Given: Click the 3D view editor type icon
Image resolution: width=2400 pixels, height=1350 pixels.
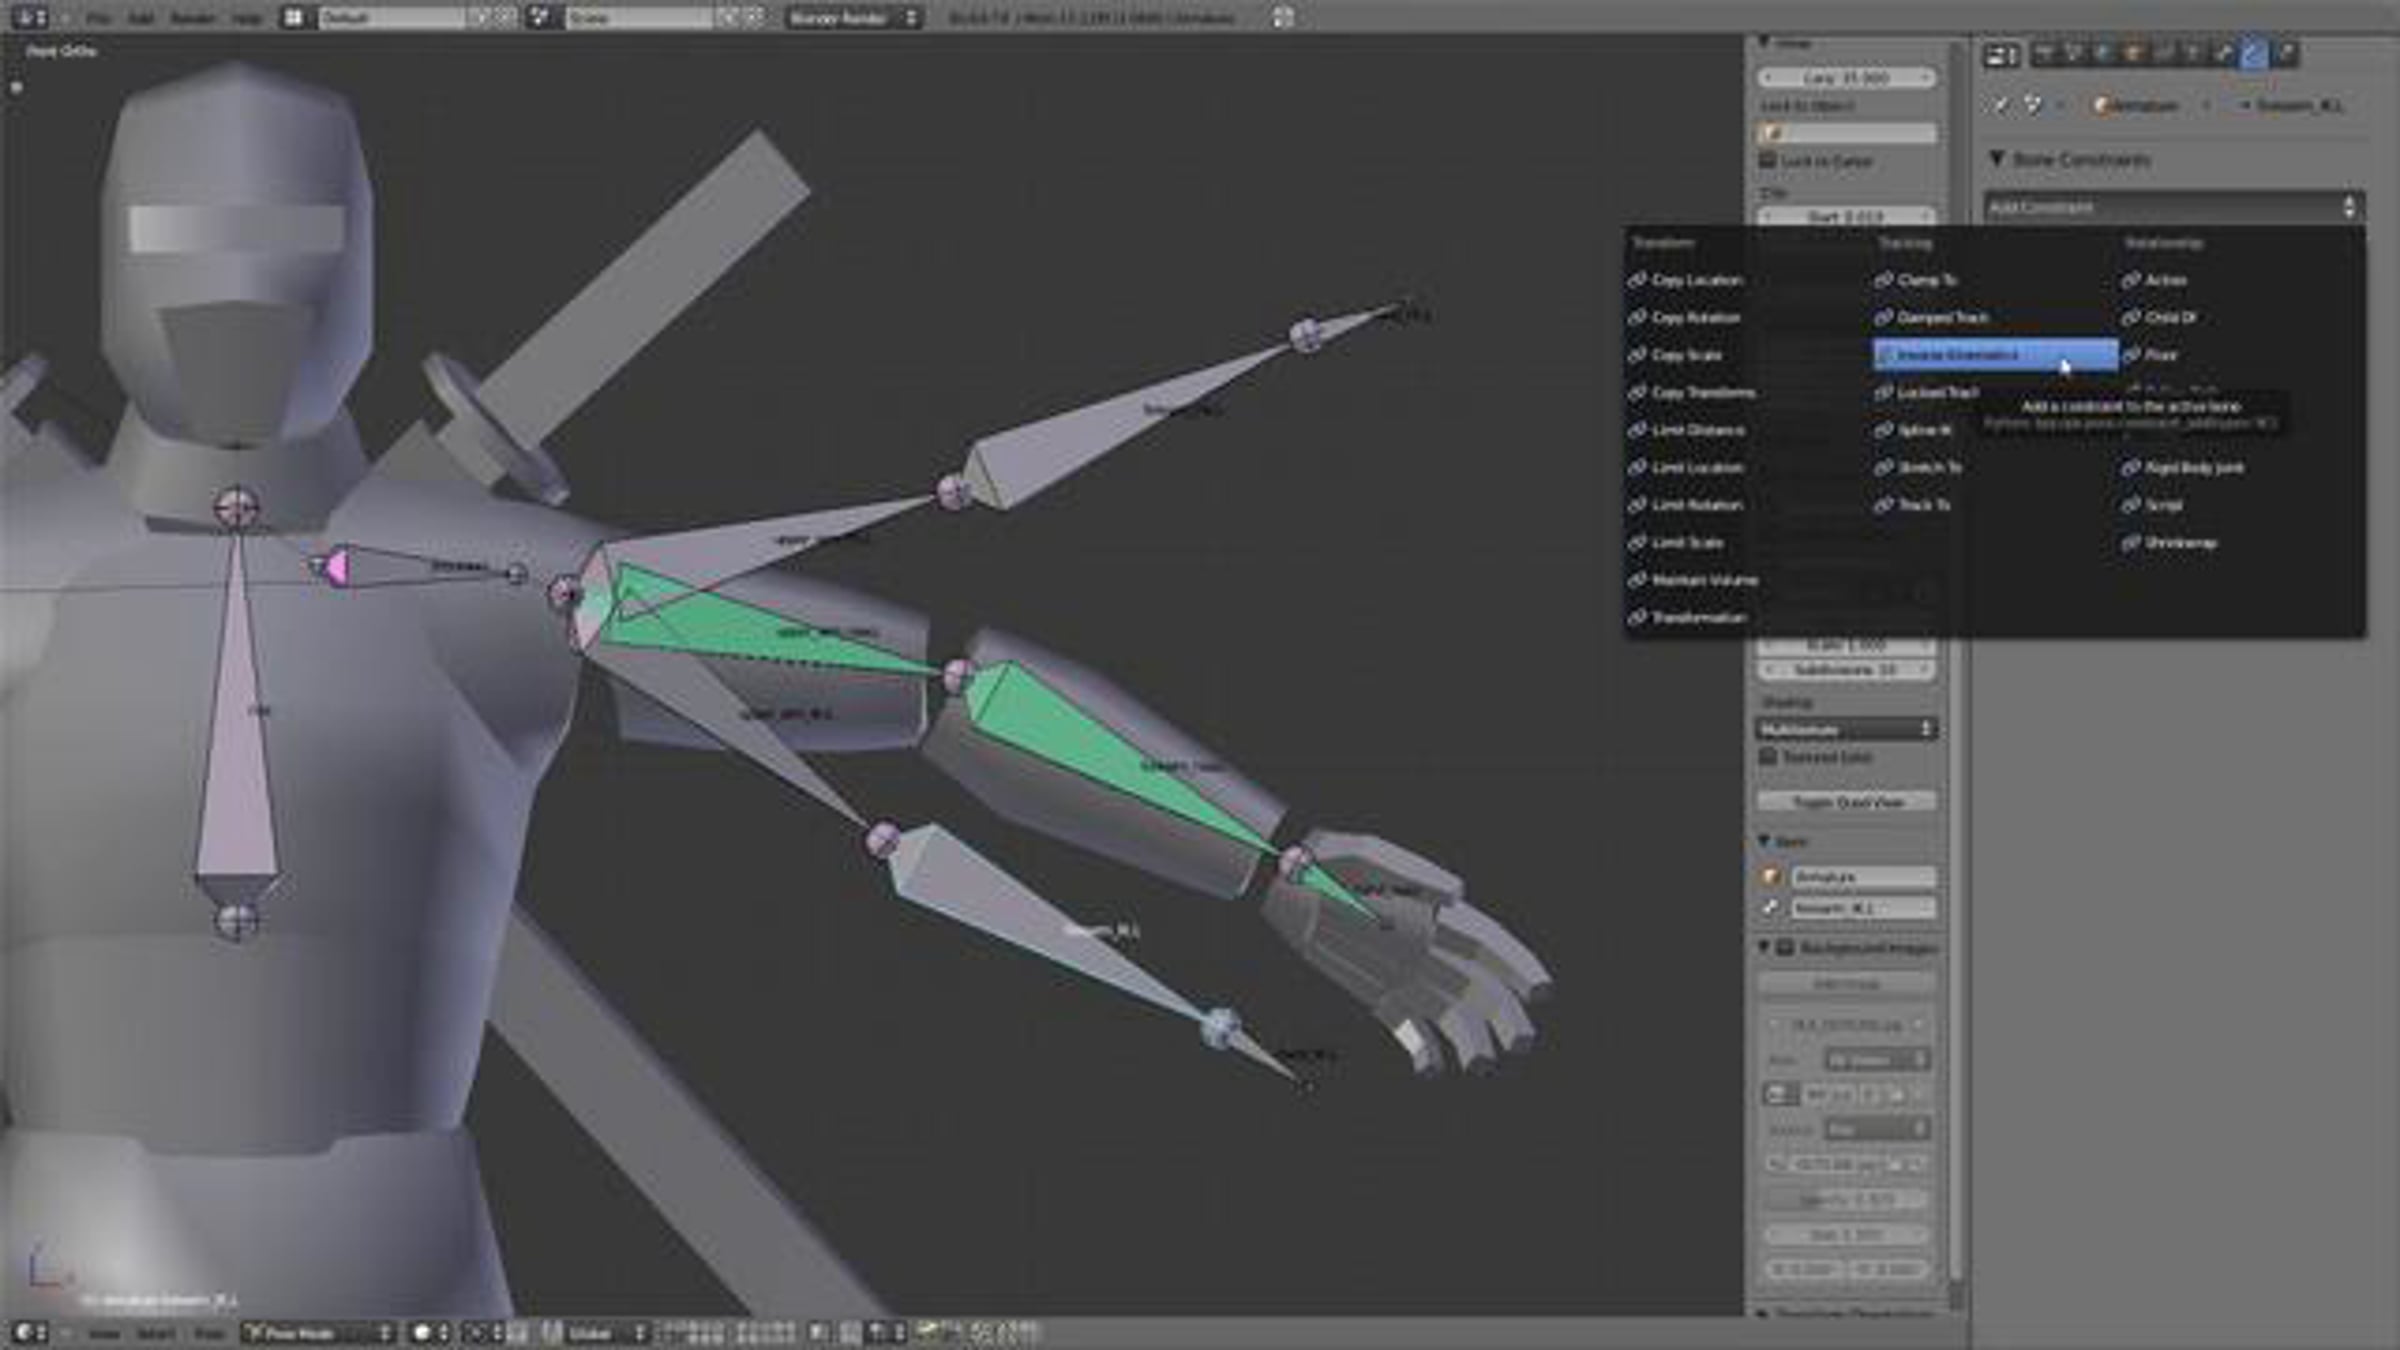Looking at the screenshot, I should [29, 1332].
